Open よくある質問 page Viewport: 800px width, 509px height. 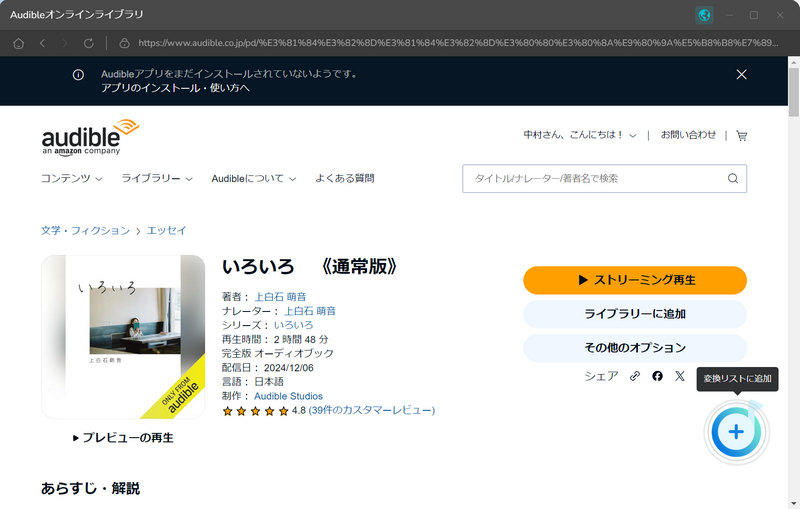pos(344,179)
